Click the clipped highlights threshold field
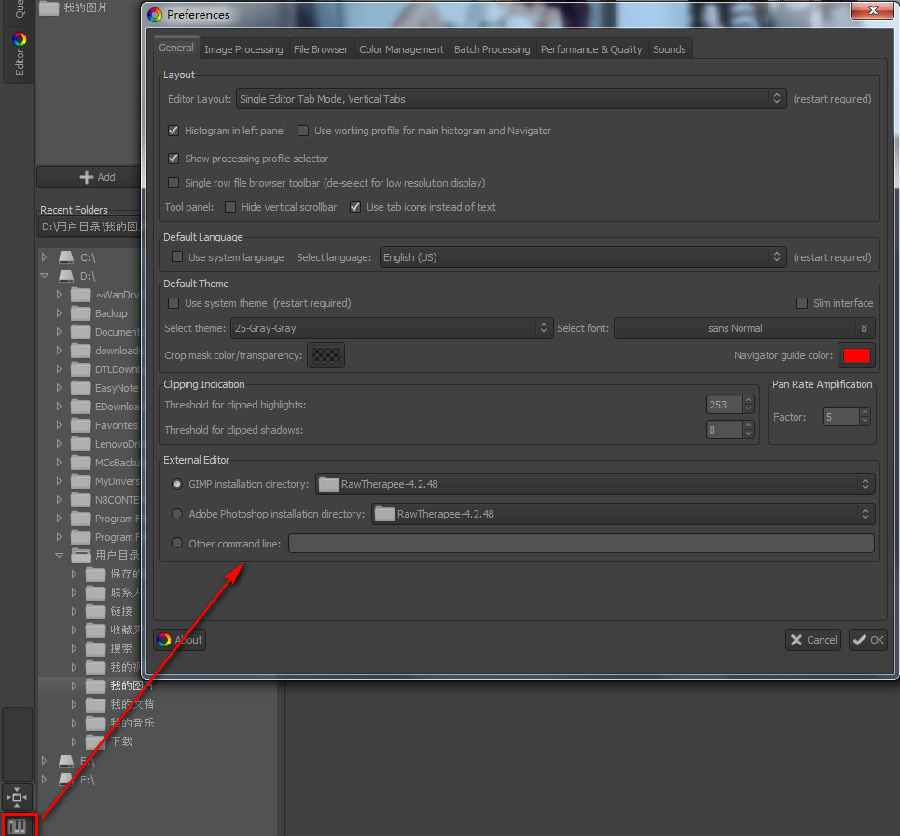The image size is (900, 836). coord(724,404)
